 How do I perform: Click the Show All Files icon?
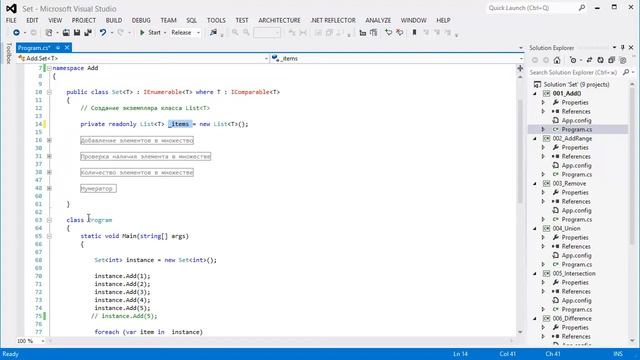click(x=623, y=60)
